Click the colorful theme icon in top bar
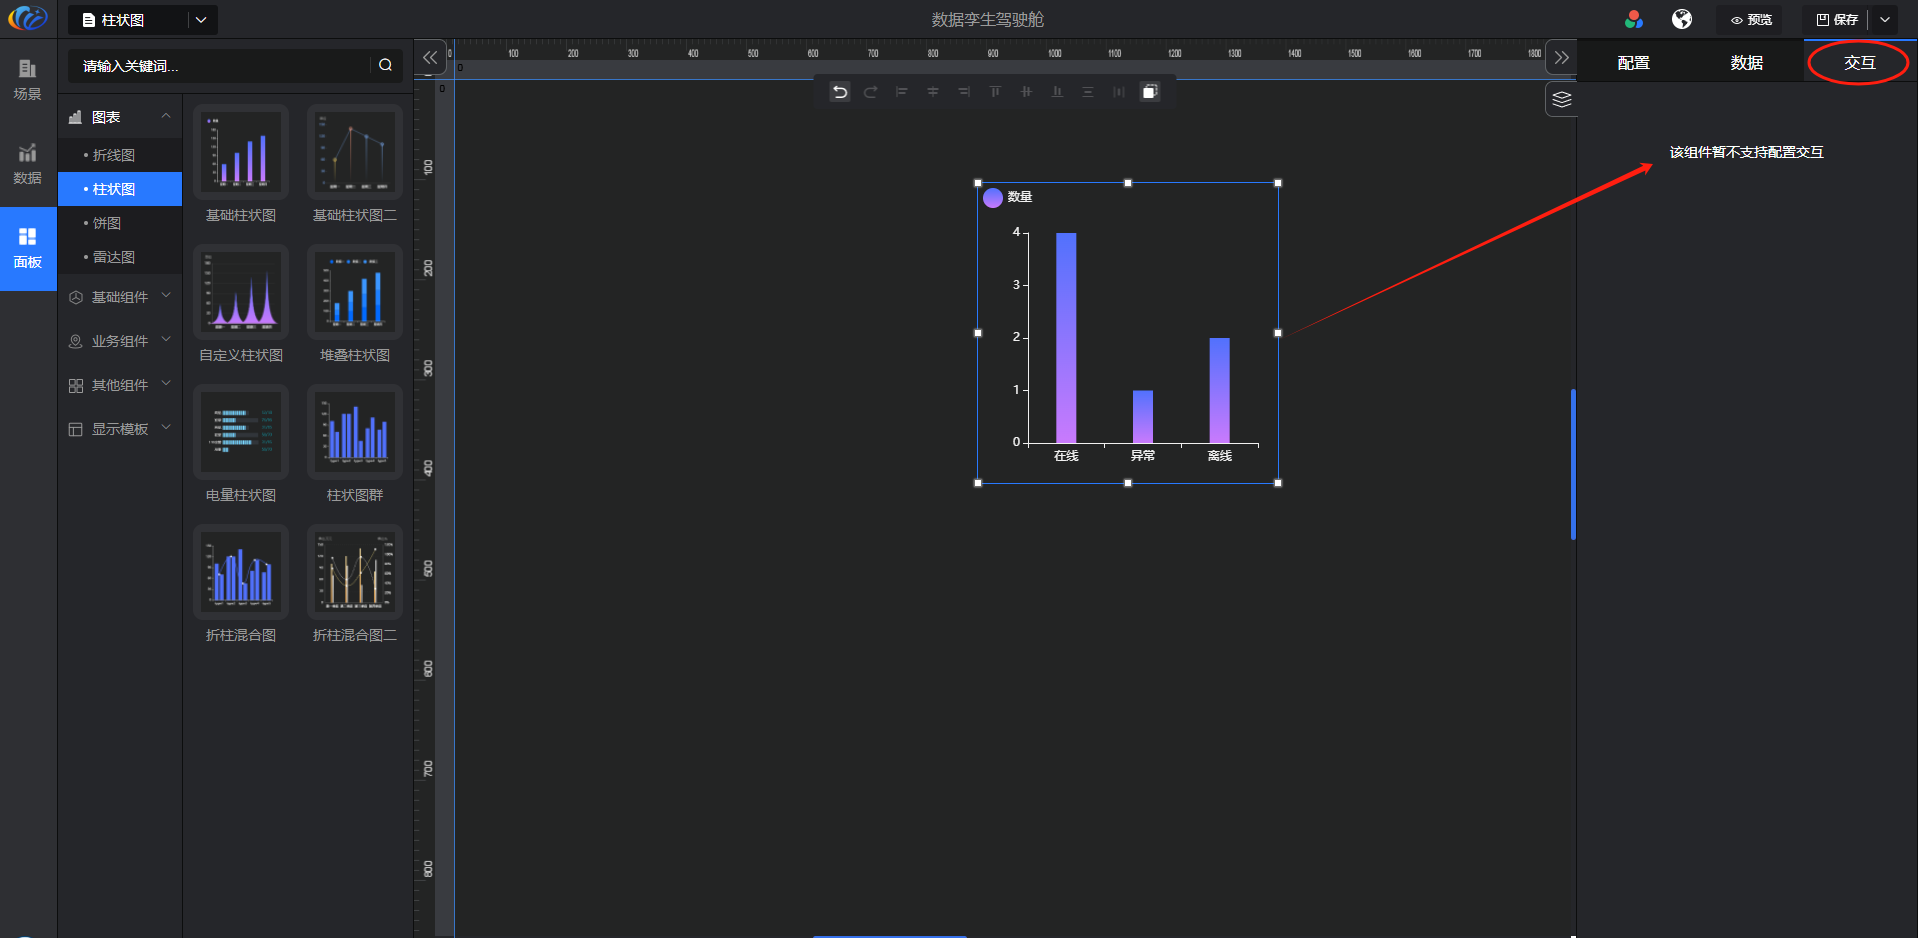The image size is (1918, 938). tap(1633, 19)
